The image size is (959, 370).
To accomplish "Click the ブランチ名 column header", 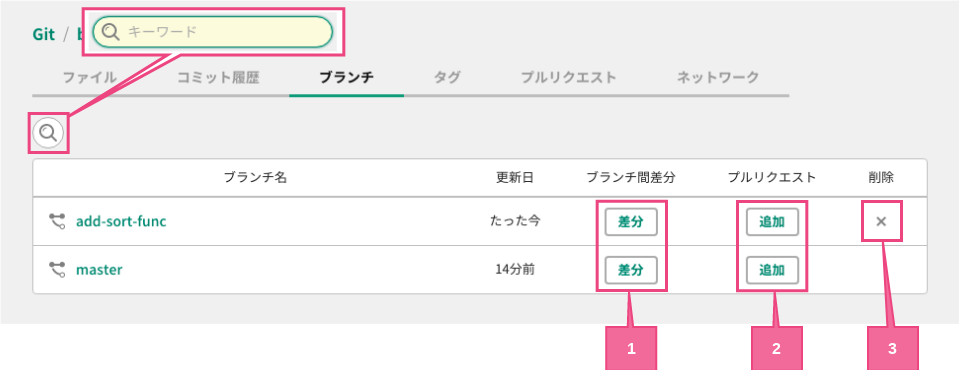I will click(255, 177).
